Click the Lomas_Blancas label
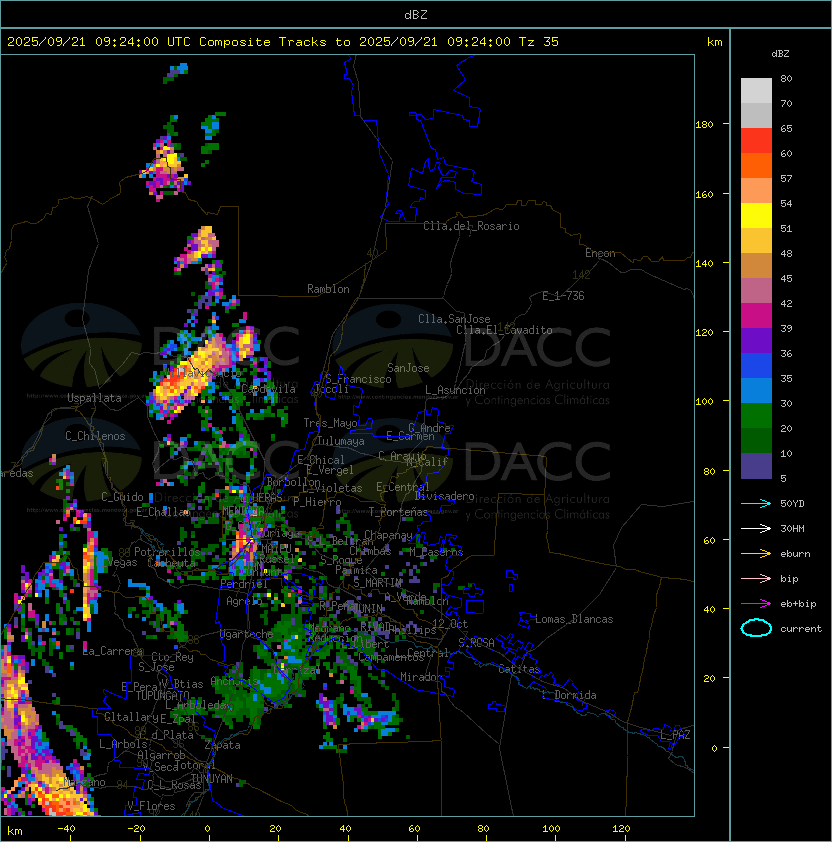This screenshot has width=832, height=842. point(574,619)
